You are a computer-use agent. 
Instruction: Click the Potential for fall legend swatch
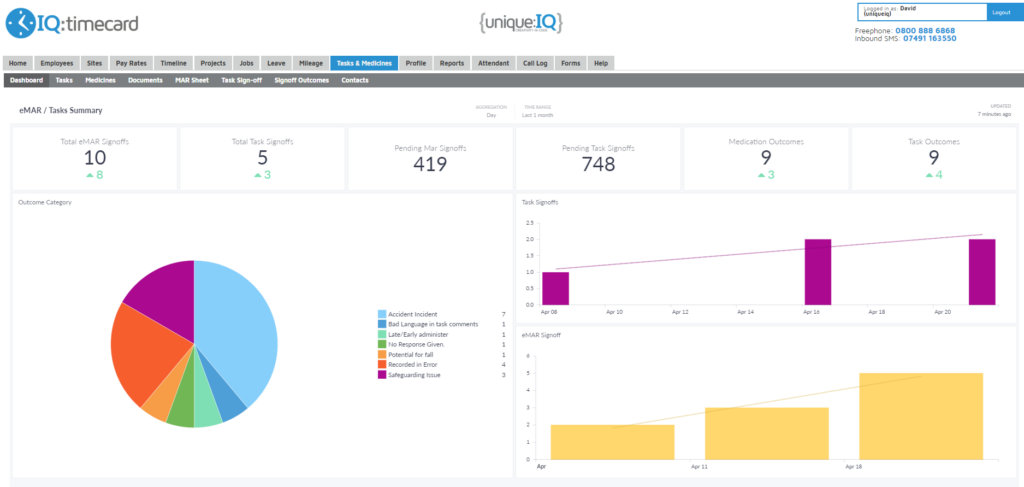coord(381,354)
